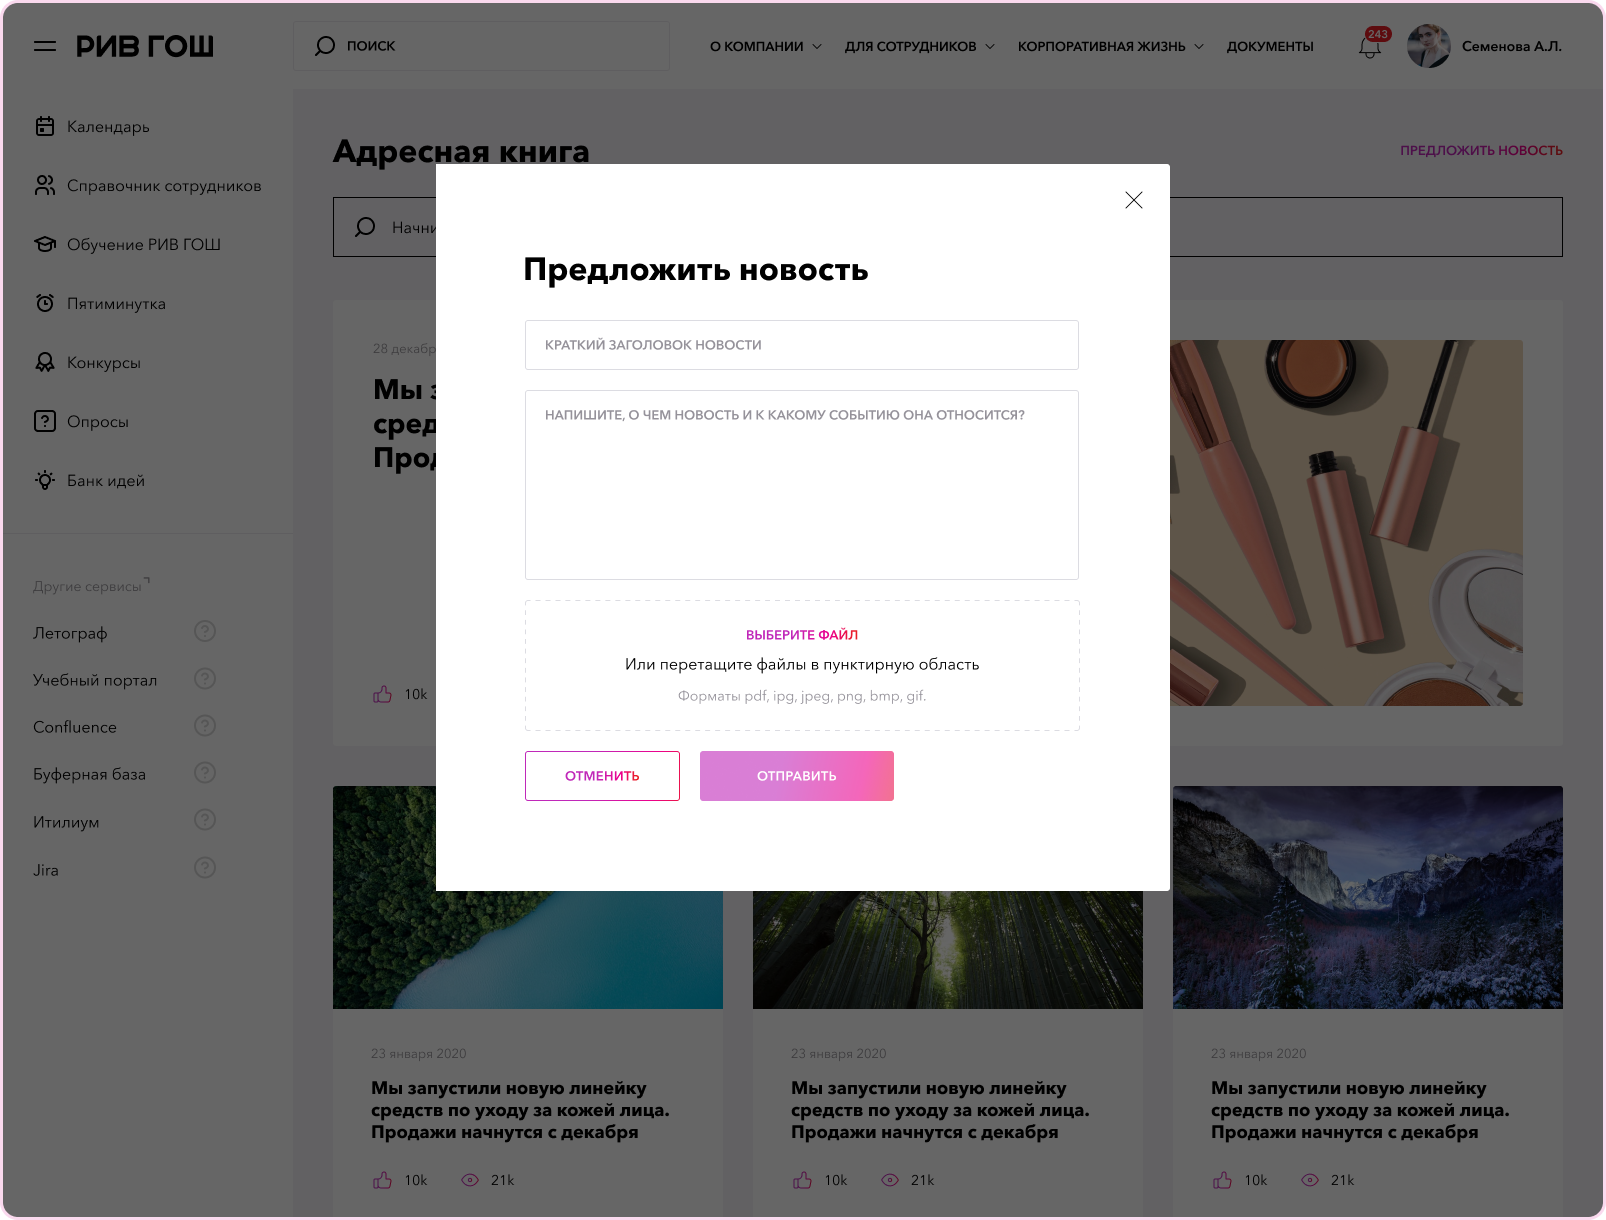Click help icon next to Итилиум

[205, 820]
